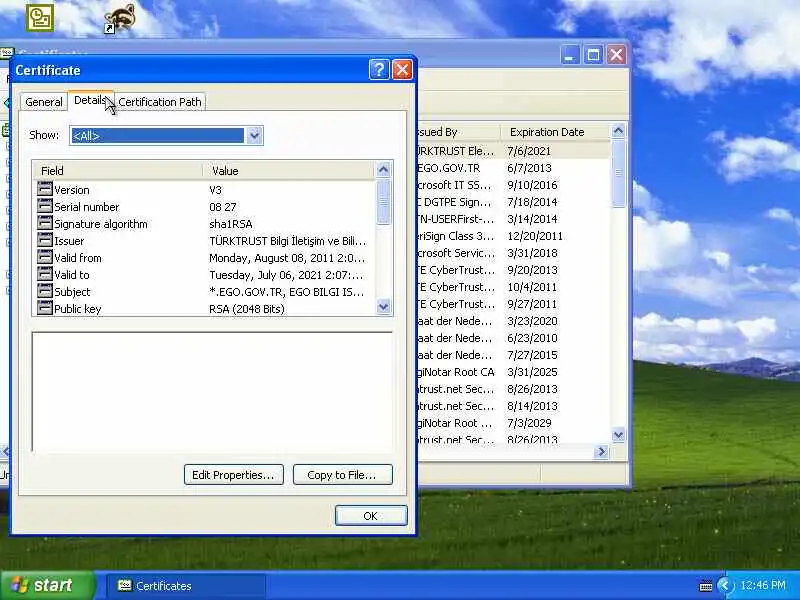800x600 pixels.
Task: Click the Certificates taskbar button
Action: pyautogui.click(x=186, y=586)
